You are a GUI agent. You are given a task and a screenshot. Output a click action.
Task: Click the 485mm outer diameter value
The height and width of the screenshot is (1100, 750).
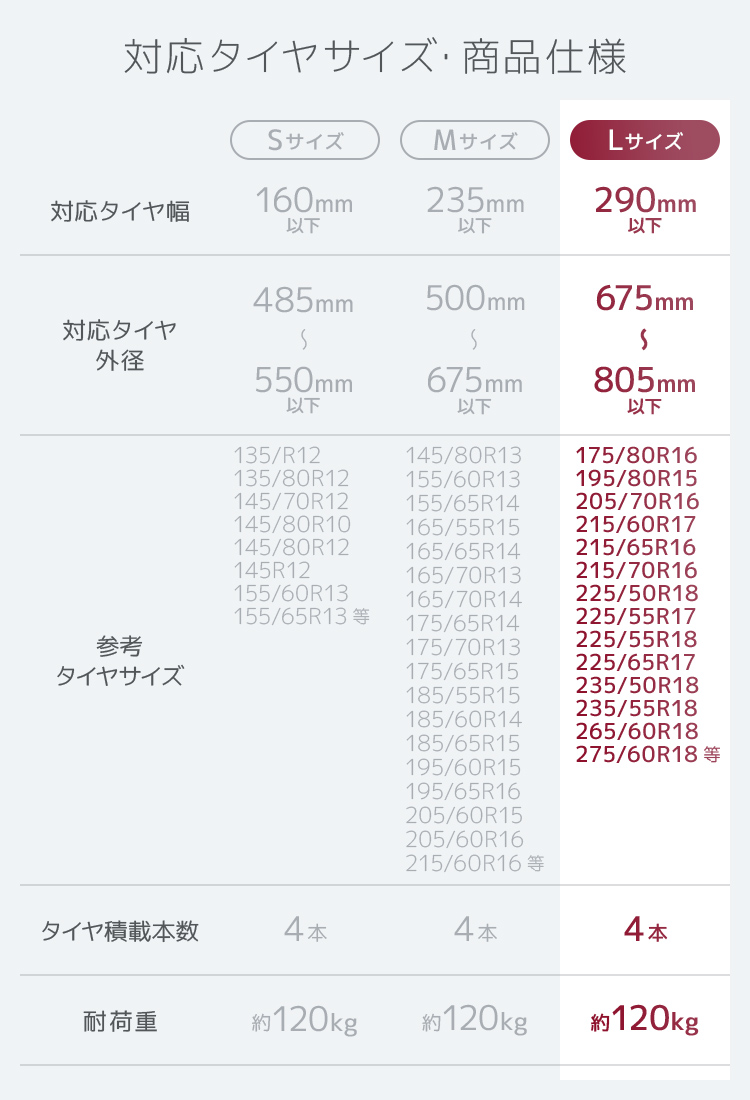coord(303,301)
